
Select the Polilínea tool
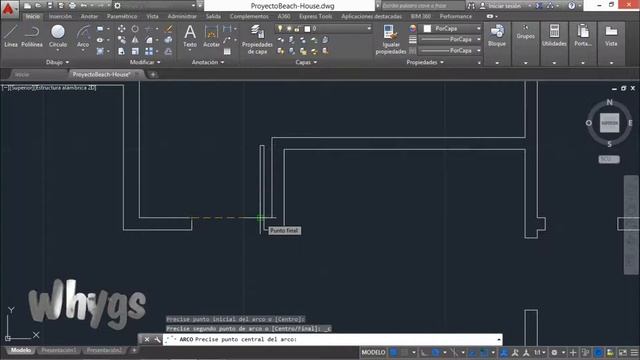click(32, 36)
